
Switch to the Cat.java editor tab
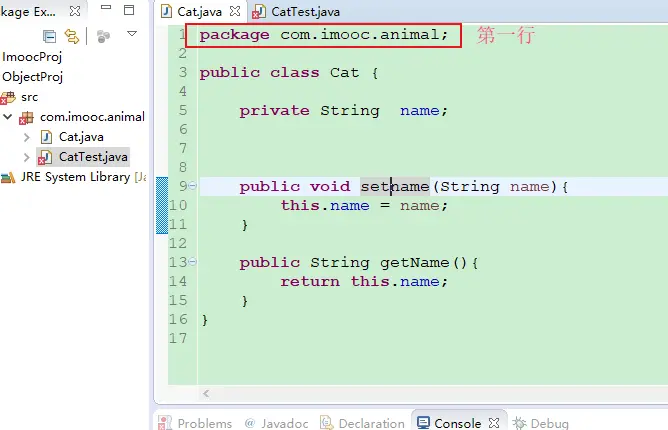[x=199, y=12]
